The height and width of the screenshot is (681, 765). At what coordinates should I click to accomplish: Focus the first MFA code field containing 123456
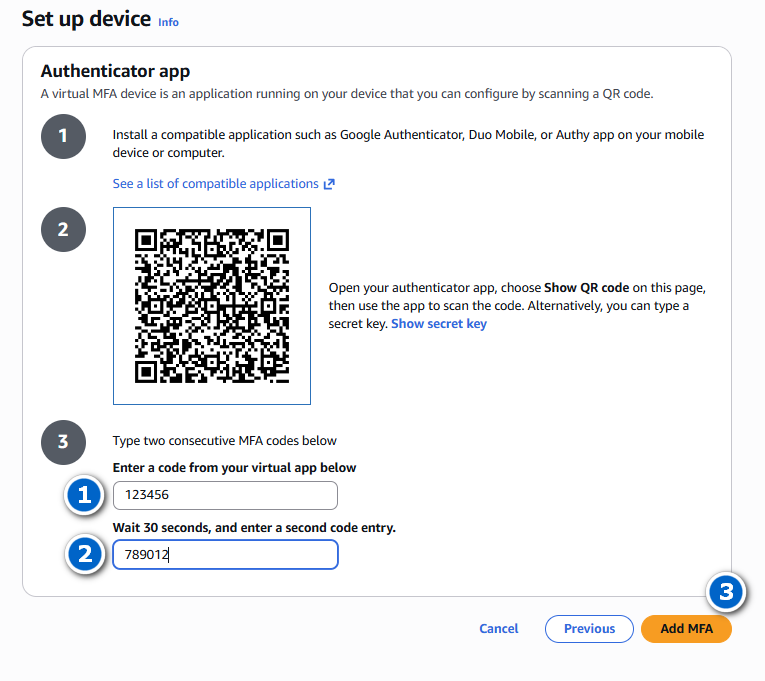click(x=225, y=496)
